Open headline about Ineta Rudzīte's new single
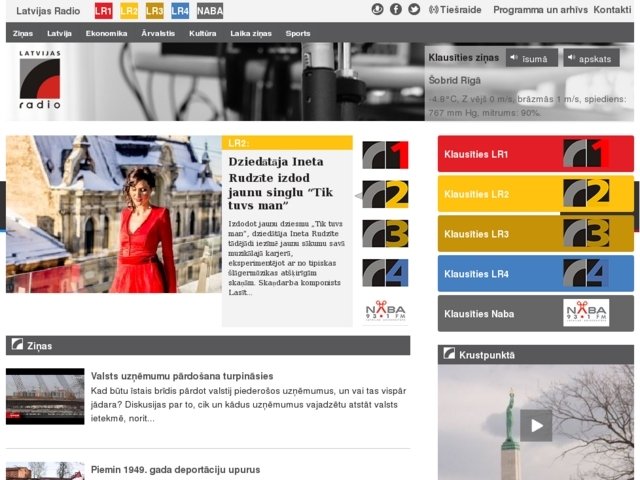The height and width of the screenshot is (480, 640). 281,183
